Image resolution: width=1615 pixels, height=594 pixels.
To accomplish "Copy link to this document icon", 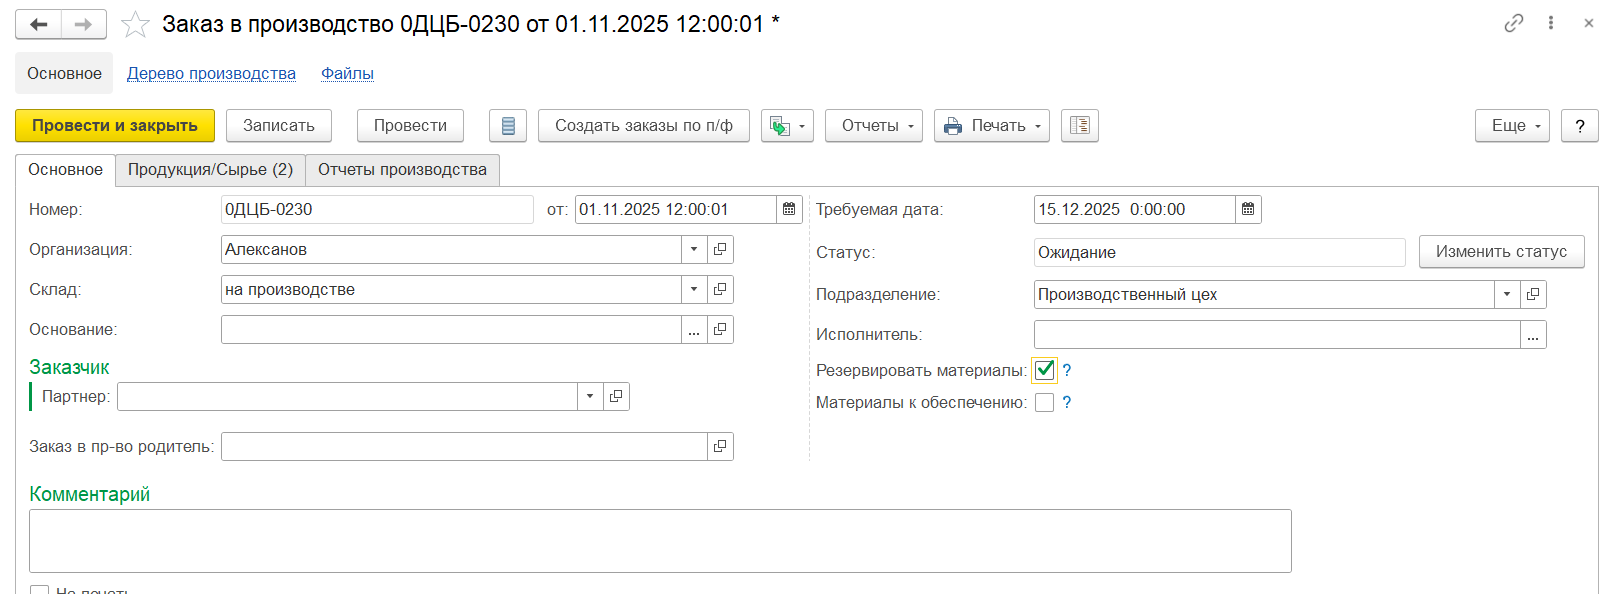I will click(x=1513, y=23).
